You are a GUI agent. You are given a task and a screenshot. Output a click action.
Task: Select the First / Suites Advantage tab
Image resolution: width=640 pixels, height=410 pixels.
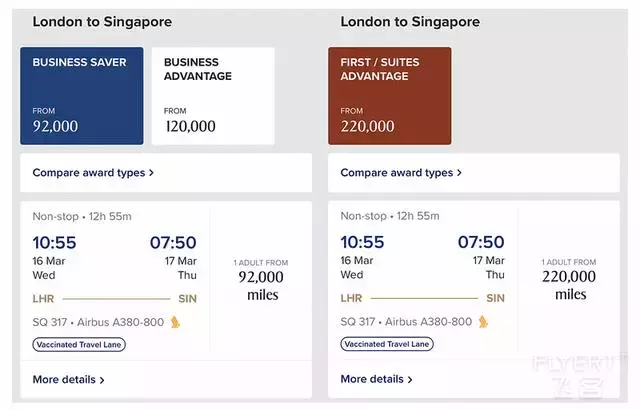[389, 95]
